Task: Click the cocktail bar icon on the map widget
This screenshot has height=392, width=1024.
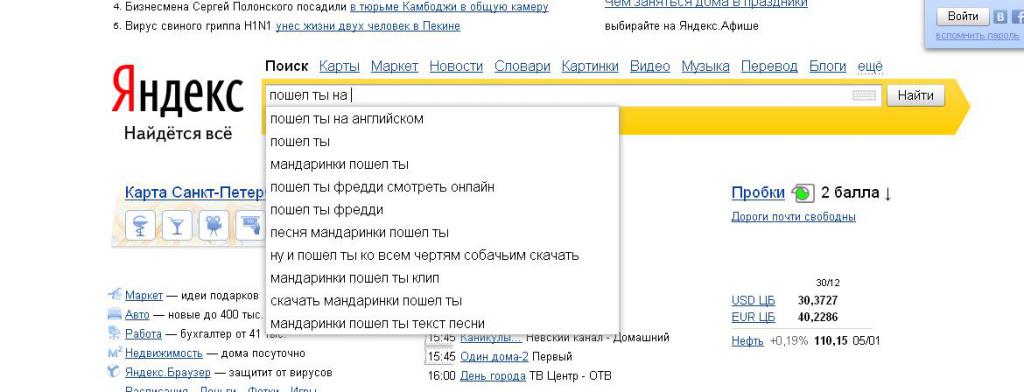Action: tap(176, 226)
